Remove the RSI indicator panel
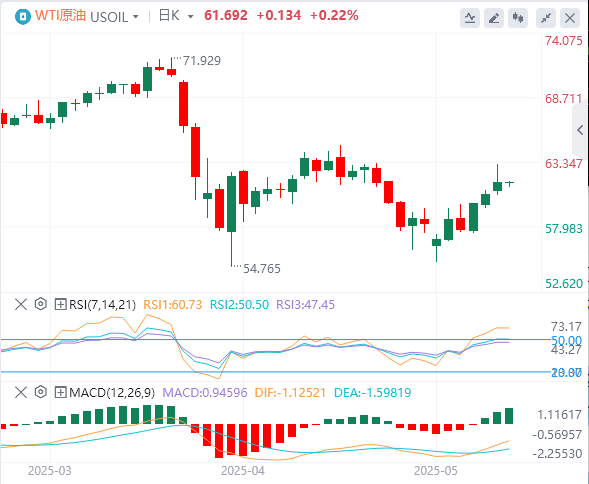589x484 pixels. tap(21, 304)
